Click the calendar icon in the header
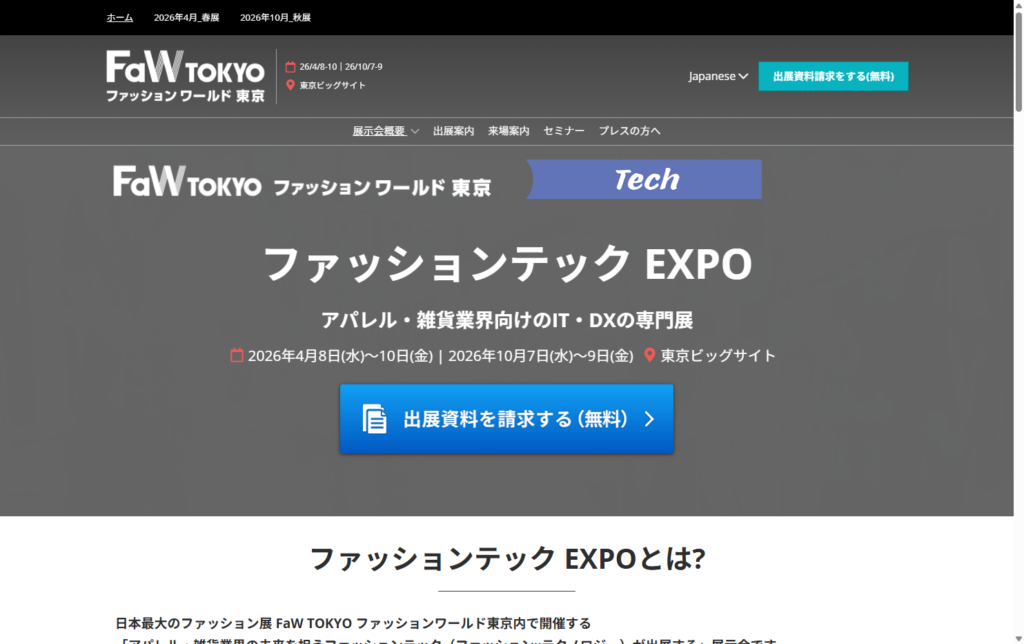 [x=291, y=67]
